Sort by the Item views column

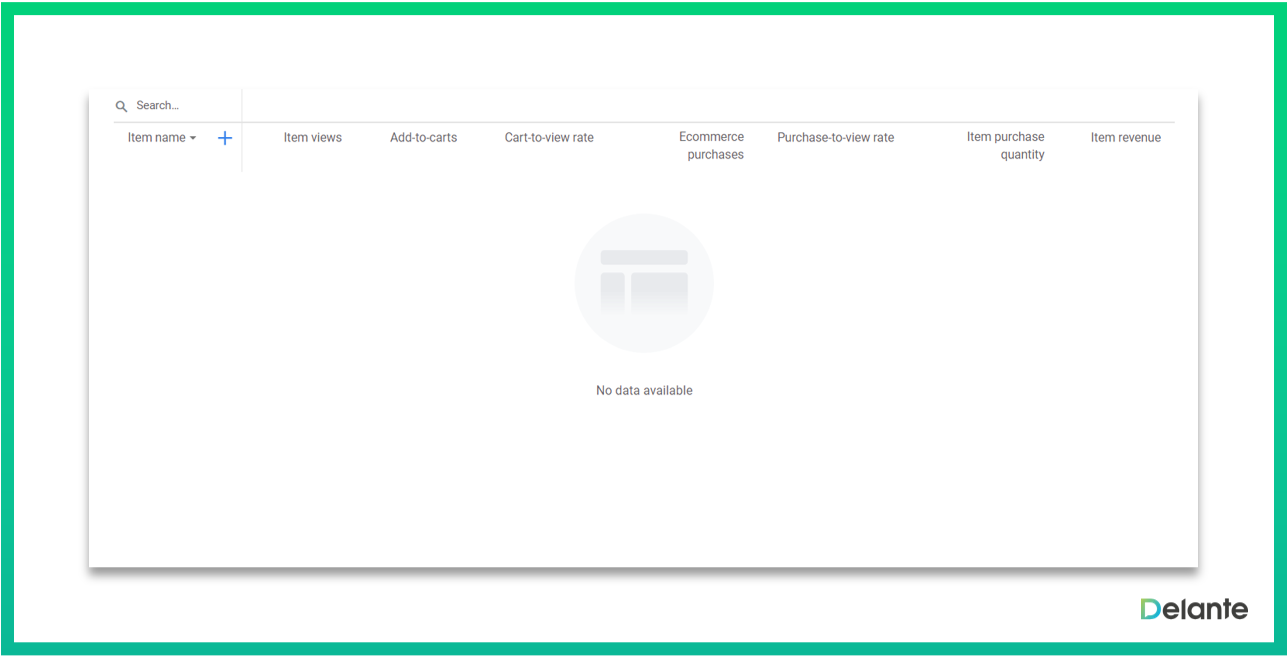312,138
